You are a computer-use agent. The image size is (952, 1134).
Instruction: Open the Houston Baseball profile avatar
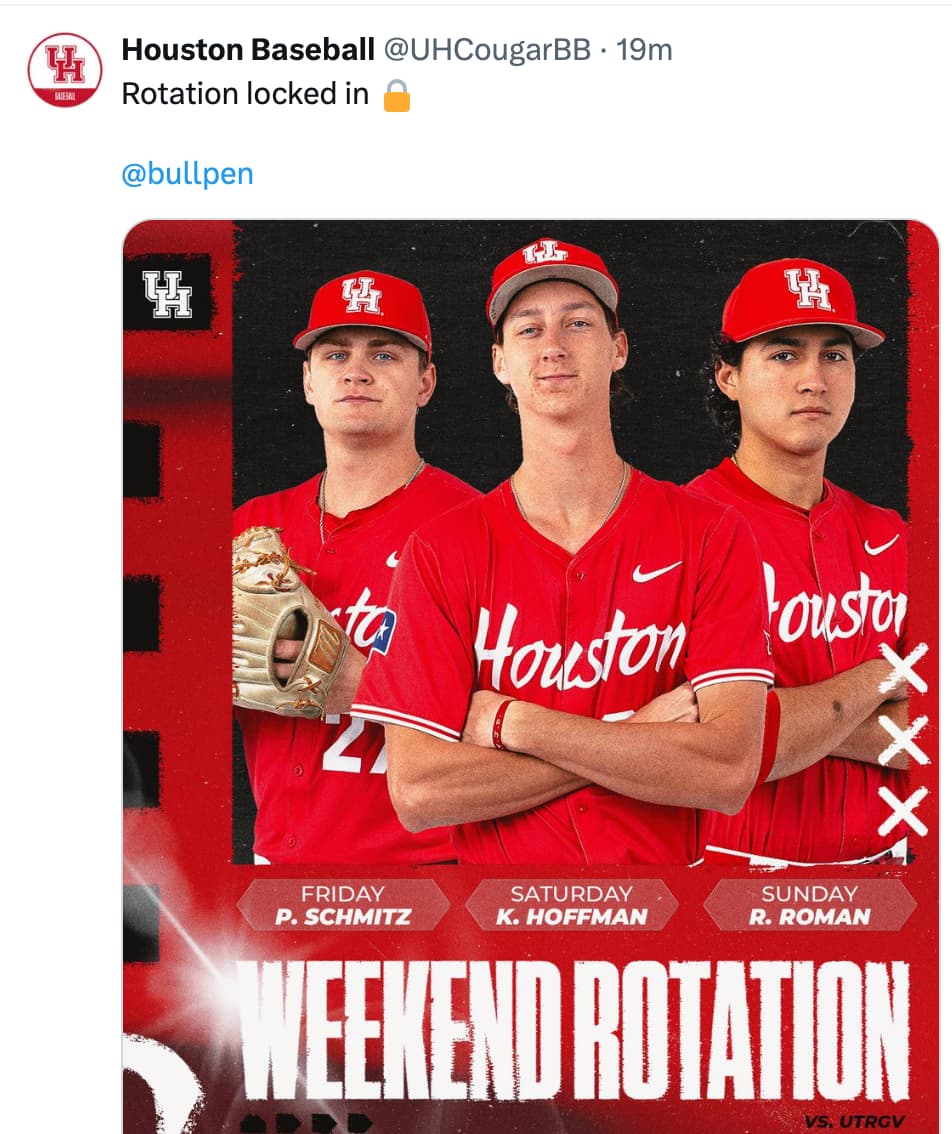tap(65, 70)
